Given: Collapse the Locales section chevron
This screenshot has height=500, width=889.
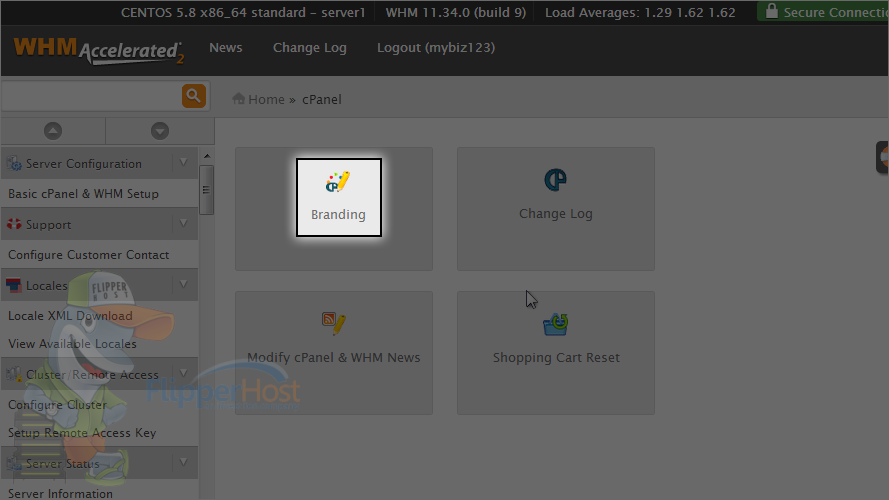Looking at the screenshot, I should (x=184, y=284).
